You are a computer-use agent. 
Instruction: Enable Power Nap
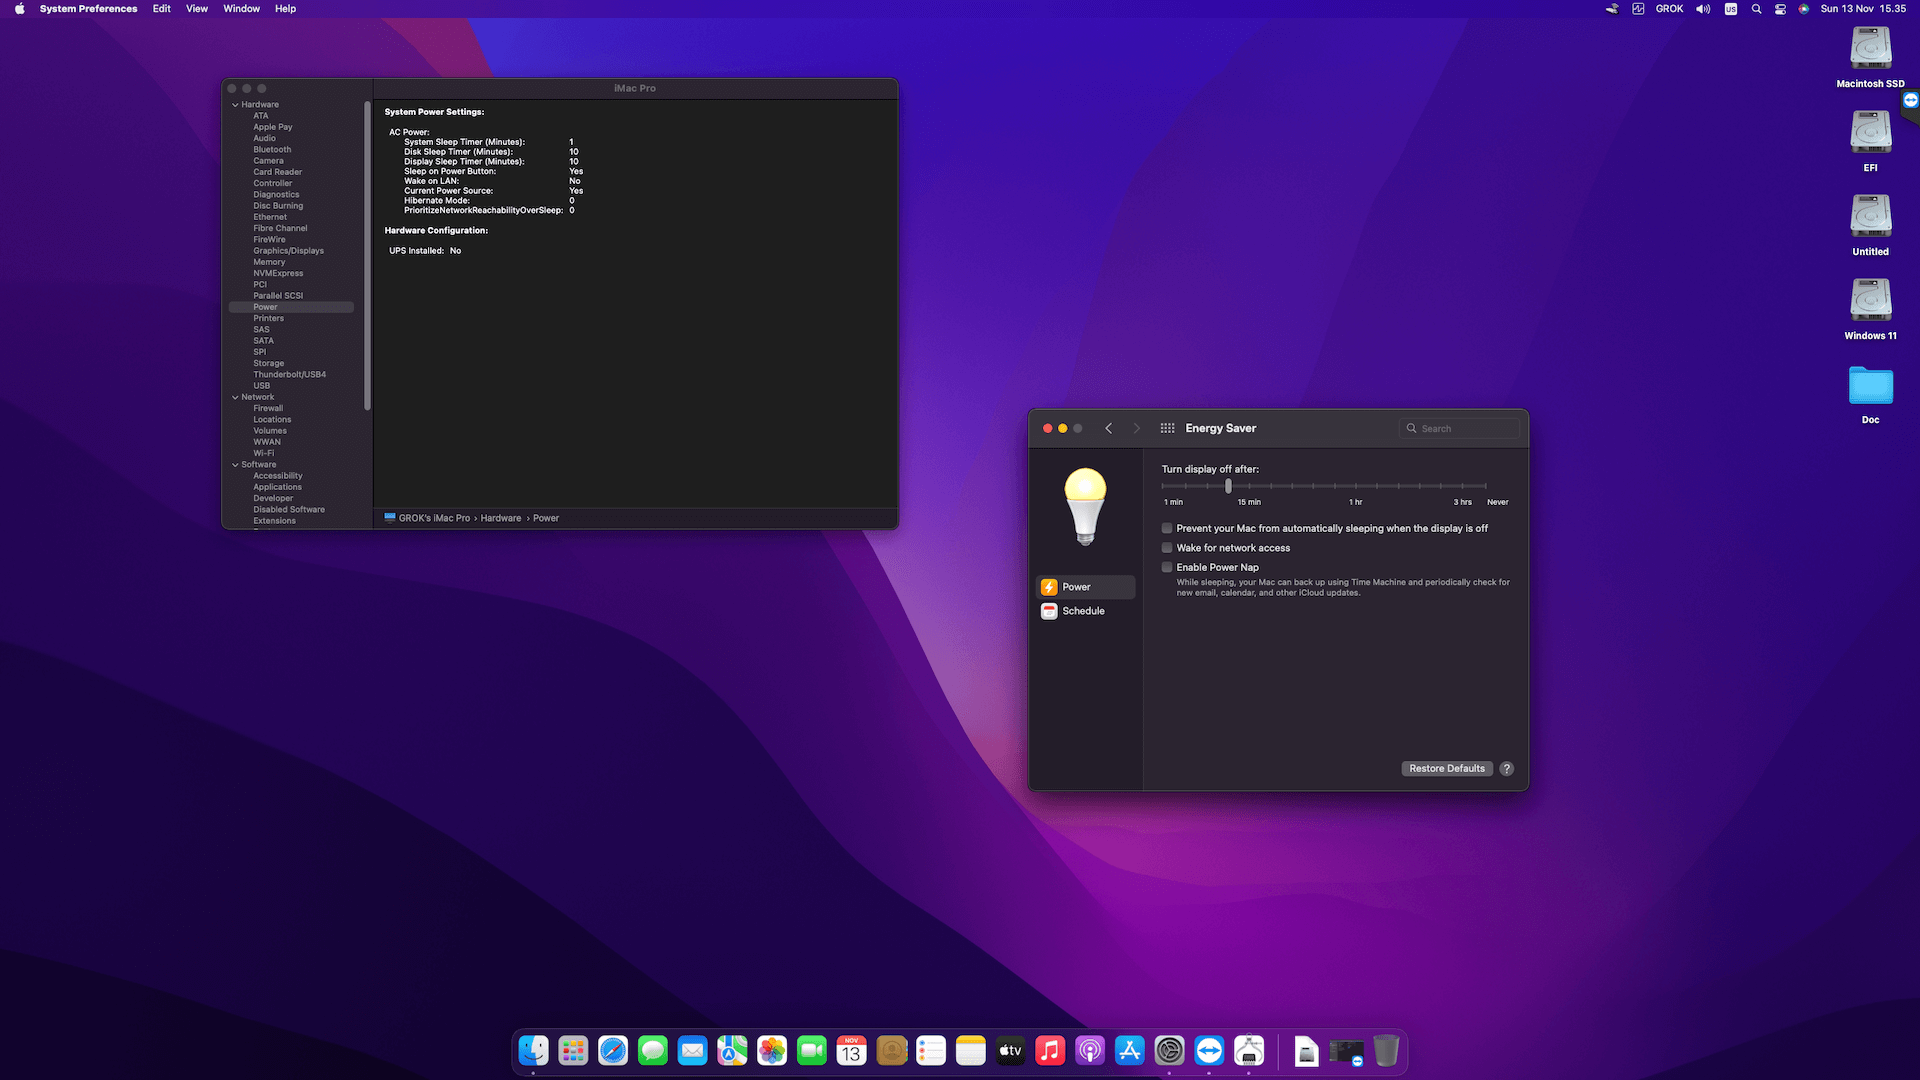1166,567
